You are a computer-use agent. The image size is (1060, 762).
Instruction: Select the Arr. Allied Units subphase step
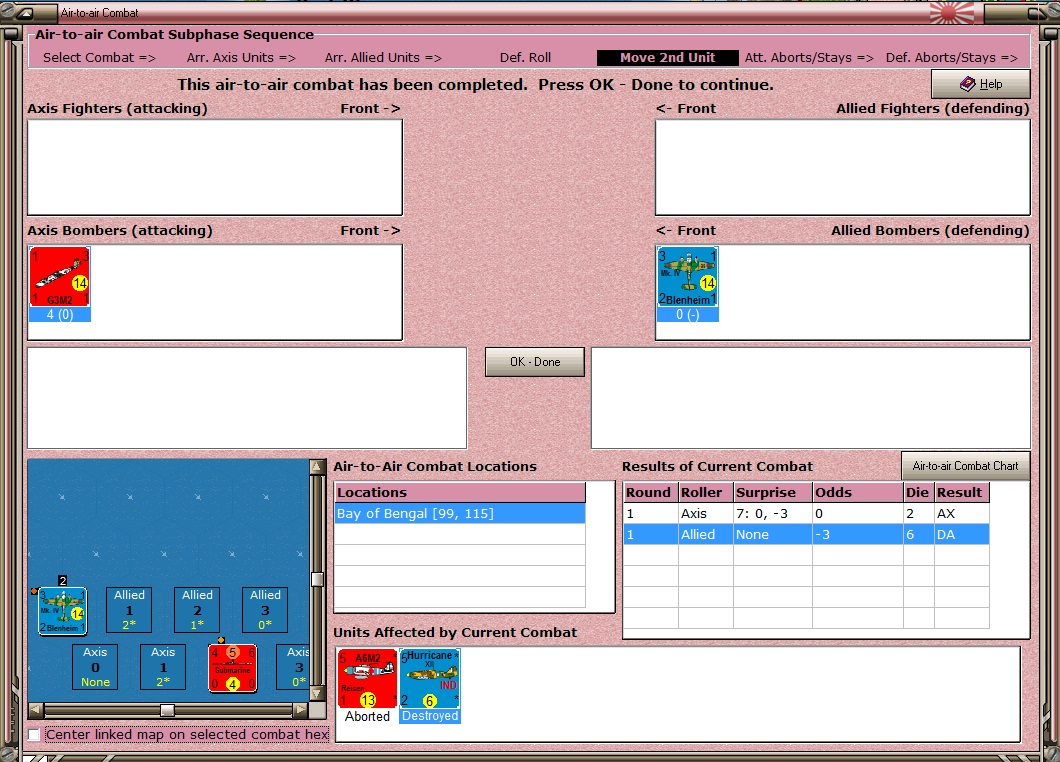pos(383,57)
